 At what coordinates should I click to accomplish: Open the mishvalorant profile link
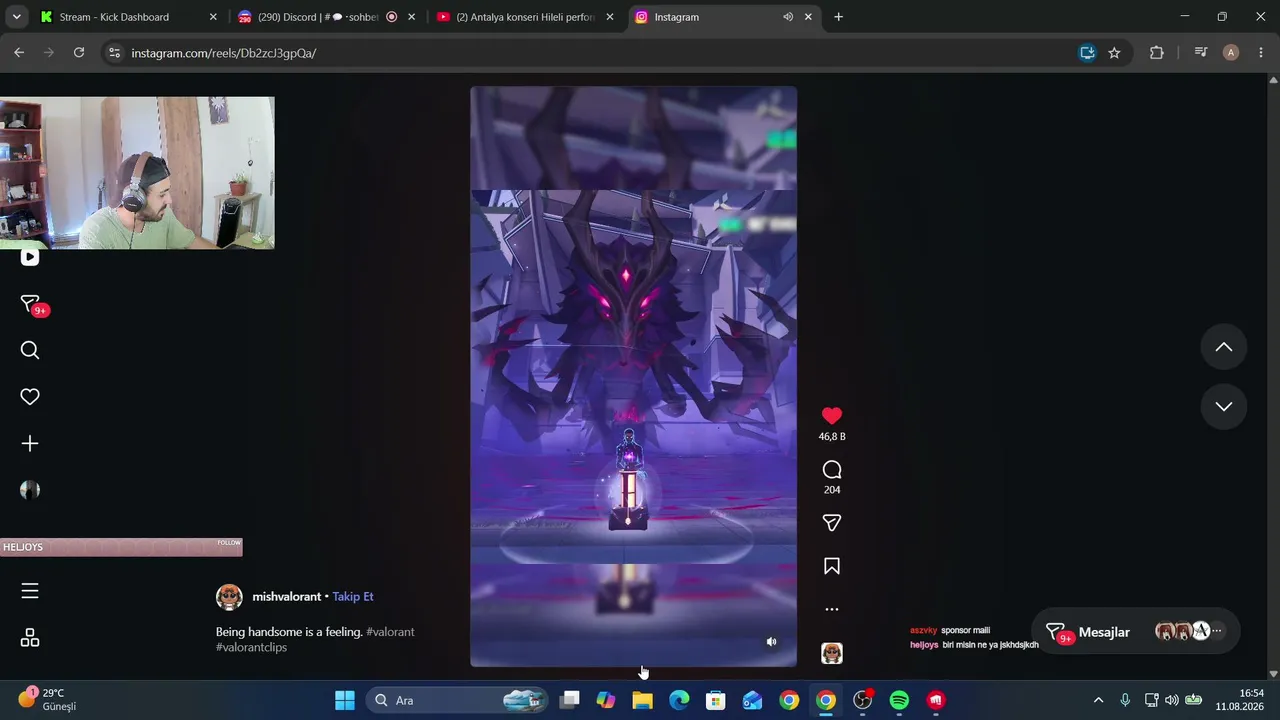coord(286,597)
